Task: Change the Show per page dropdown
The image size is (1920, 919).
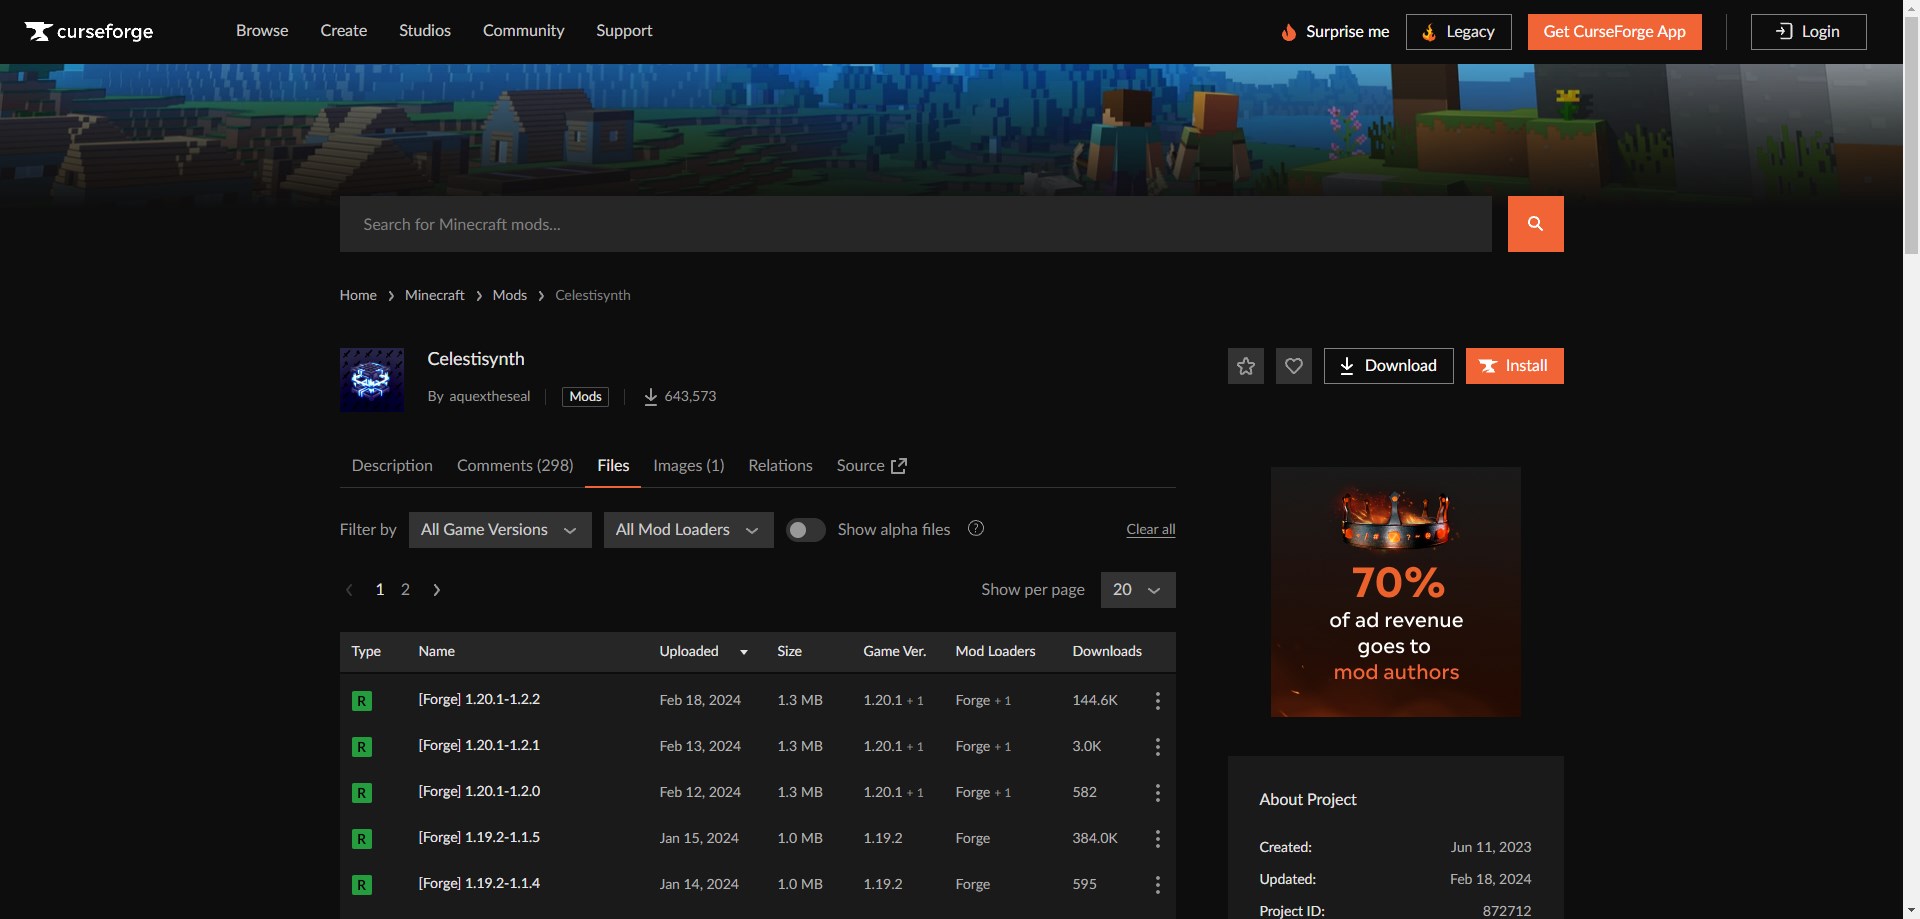Action: (1137, 590)
